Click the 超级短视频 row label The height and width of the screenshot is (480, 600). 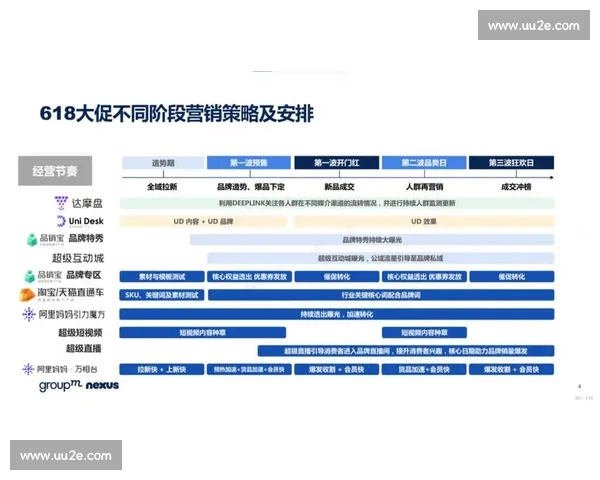coord(80,333)
